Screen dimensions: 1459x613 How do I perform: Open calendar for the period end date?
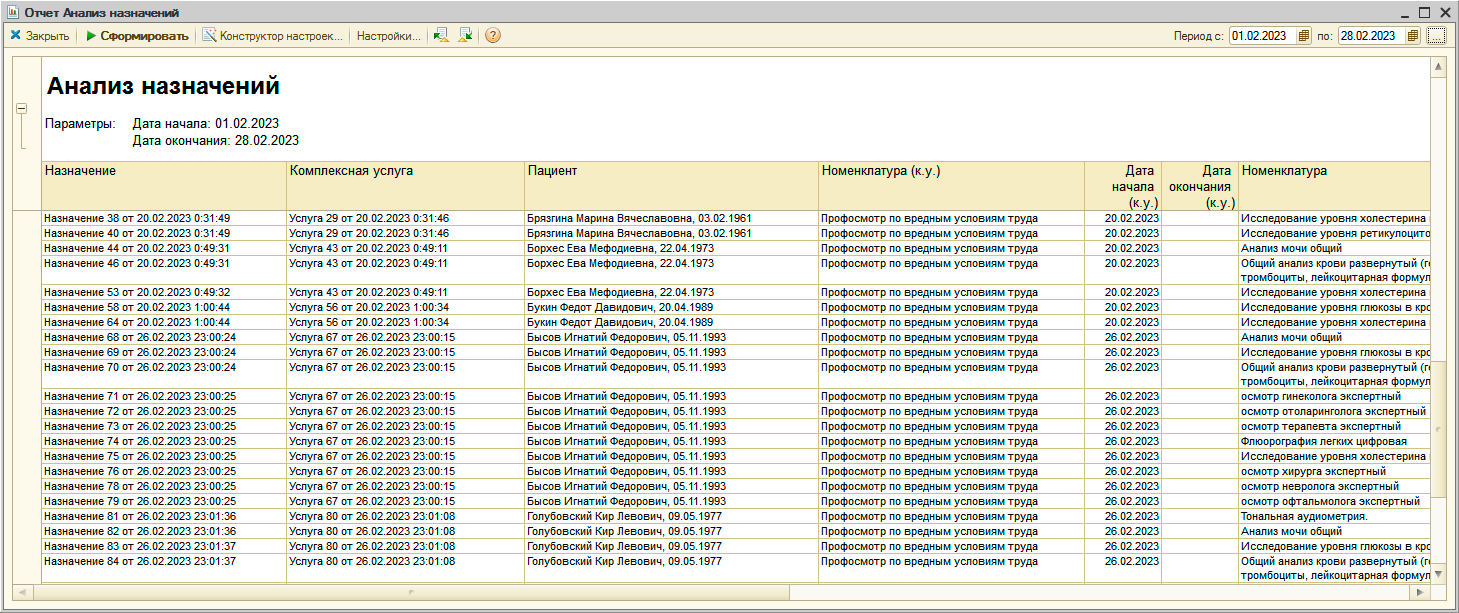pos(1412,36)
